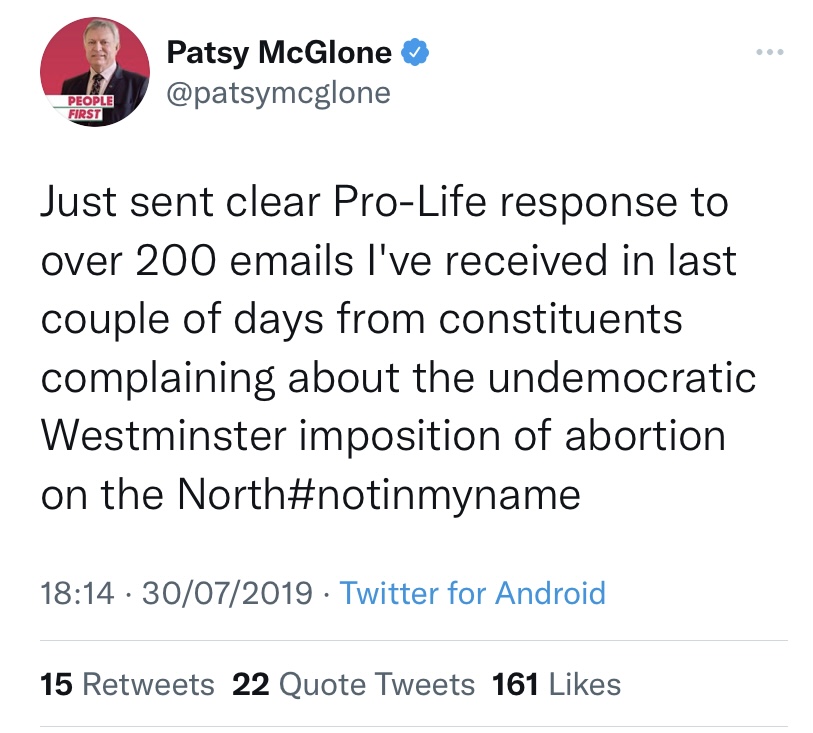View the 22 Quote Tweets list

pyautogui.click(x=353, y=684)
